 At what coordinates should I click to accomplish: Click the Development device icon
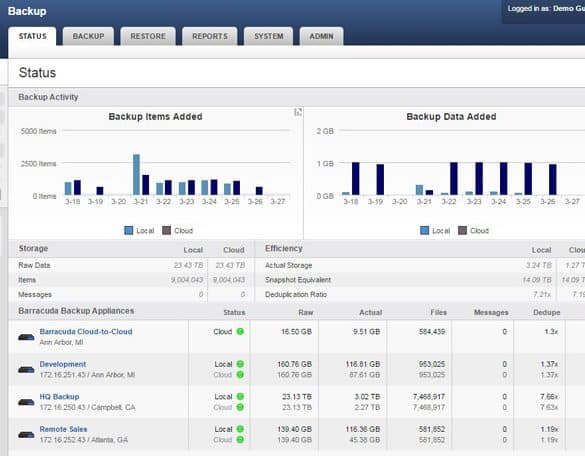pos(26,370)
